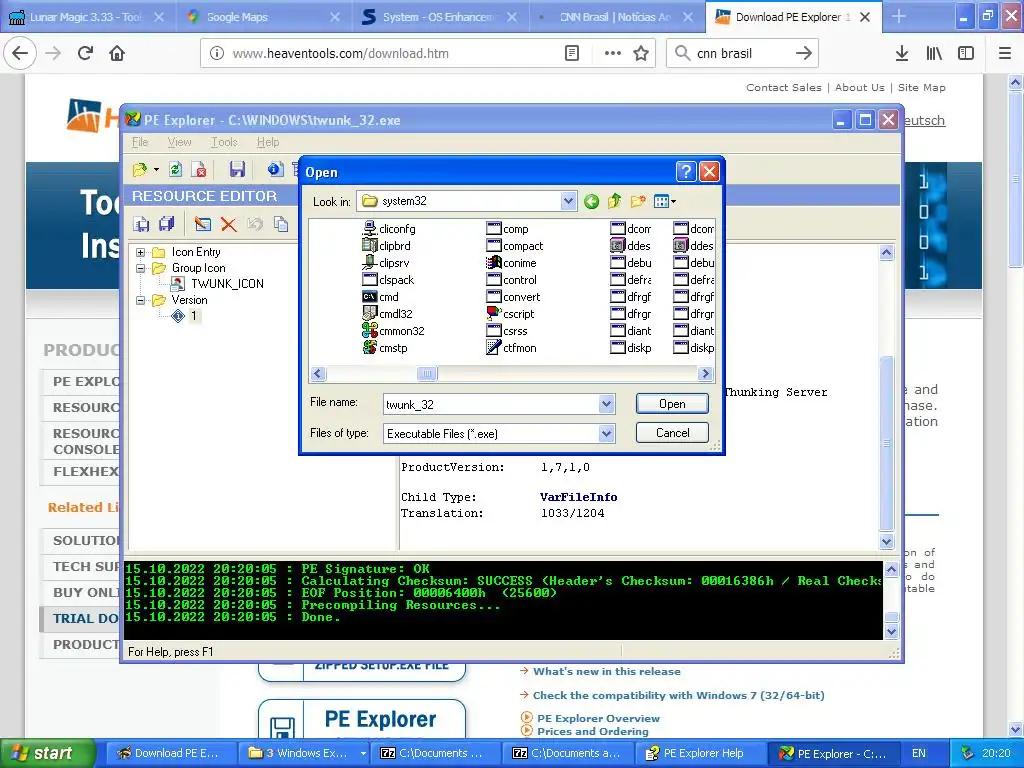Screen dimensions: 1024x768
Task: Select the cmstp file
Action: 385,348
